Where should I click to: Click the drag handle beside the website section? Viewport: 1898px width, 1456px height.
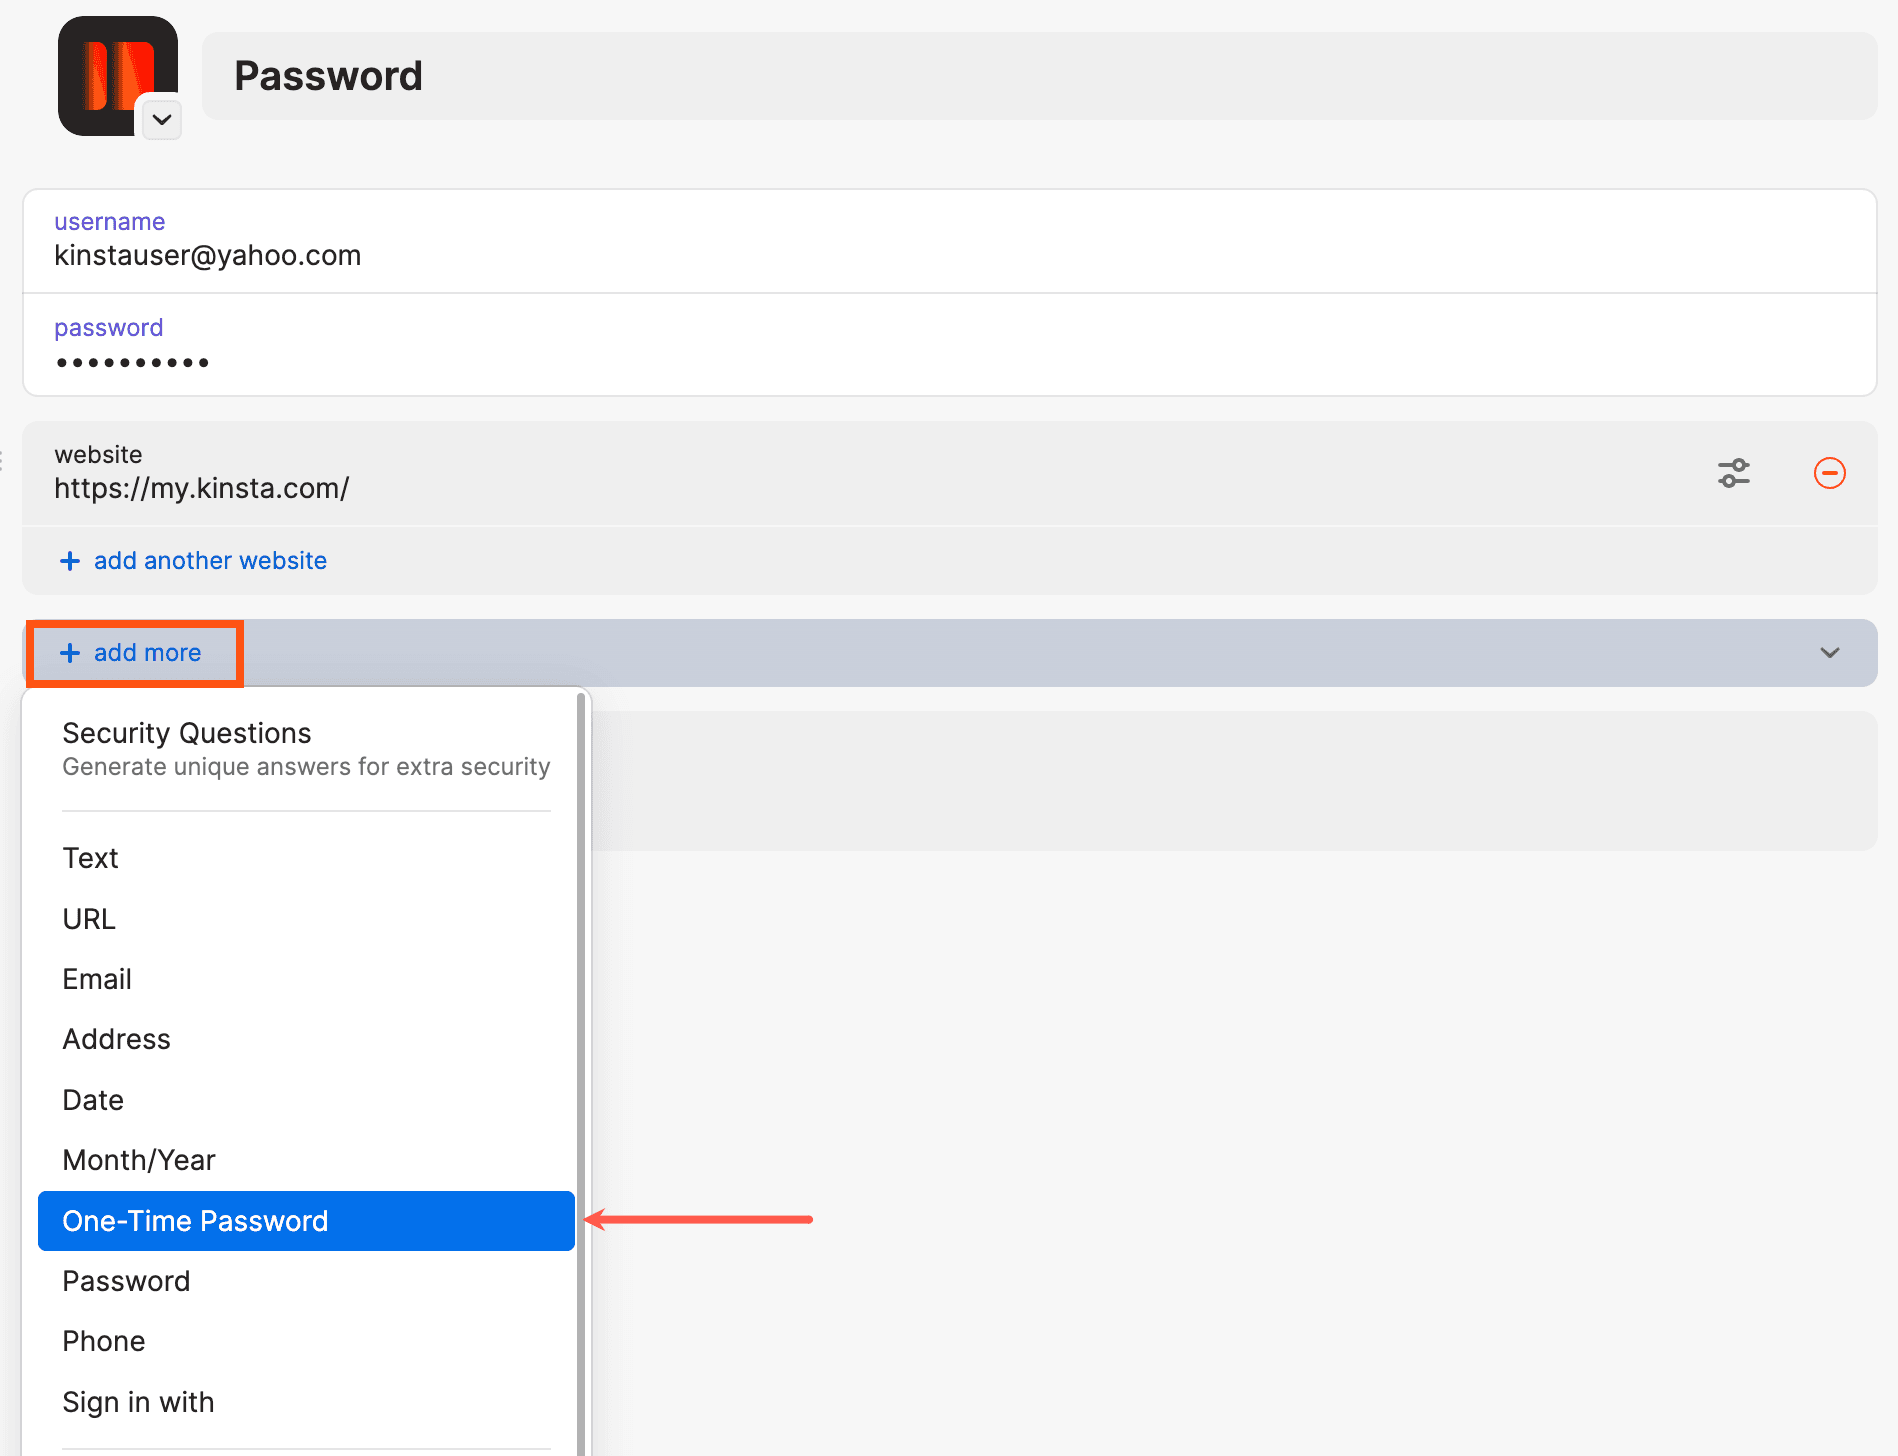pos(4,460)
